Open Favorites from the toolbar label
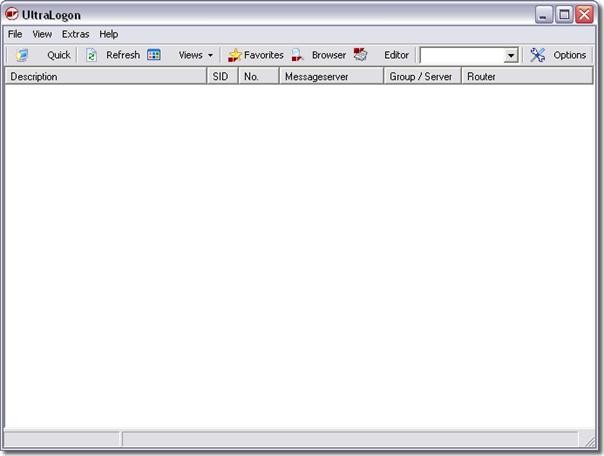The width and height of the screenshot is (604, 456). (263, 55)
